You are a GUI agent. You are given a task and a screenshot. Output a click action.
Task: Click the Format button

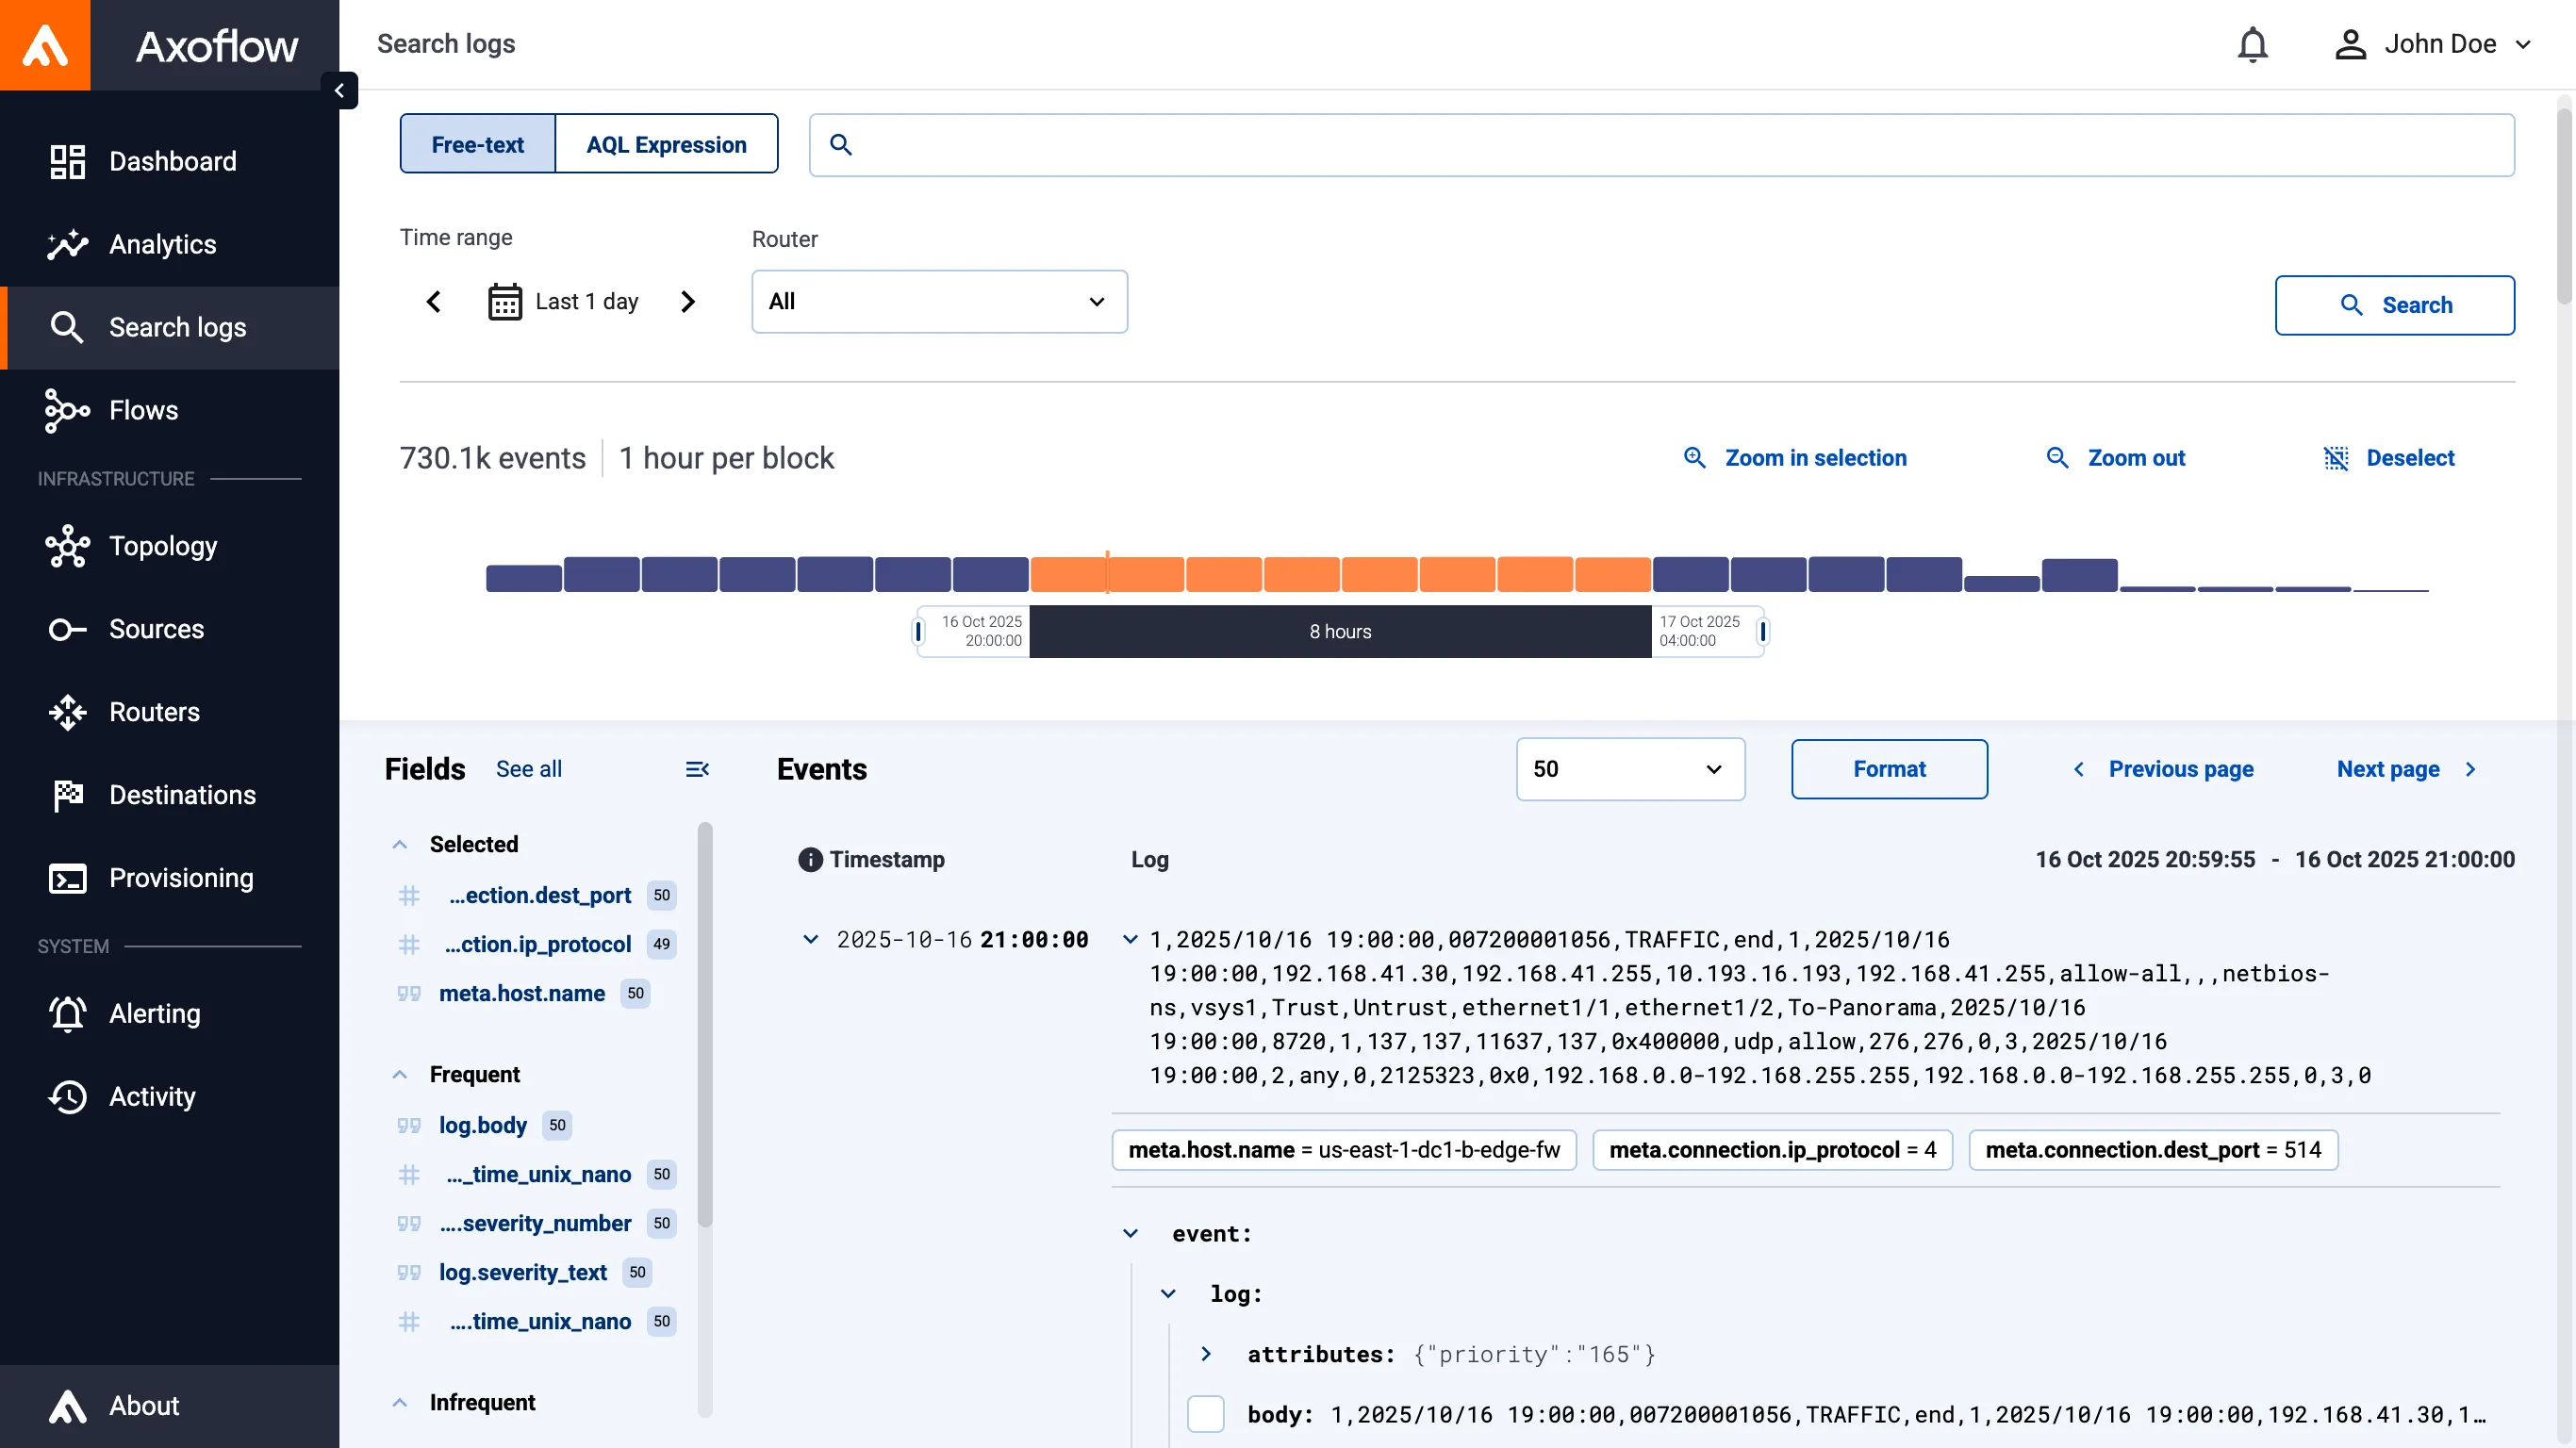click(x=1888, y=769)
